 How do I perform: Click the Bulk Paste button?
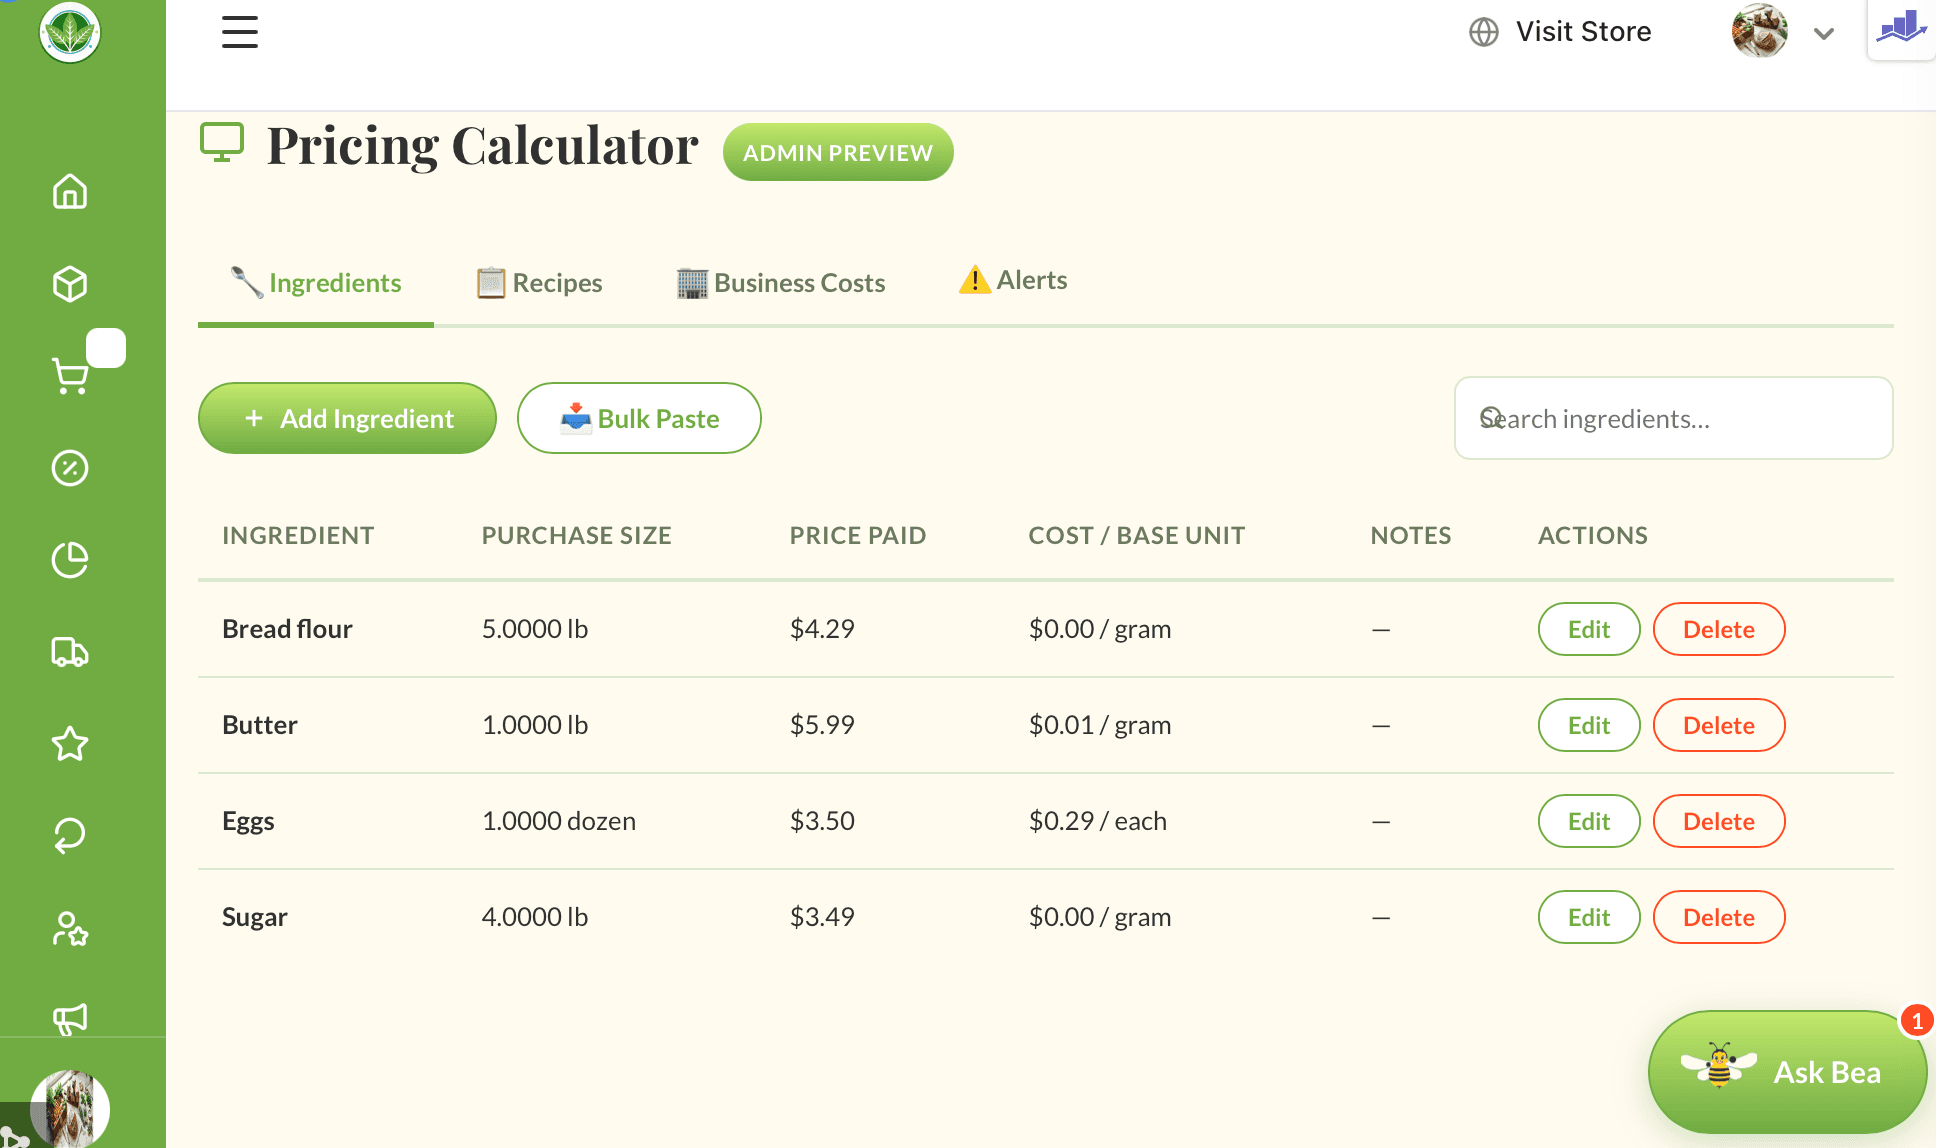(x=639, y=418)
